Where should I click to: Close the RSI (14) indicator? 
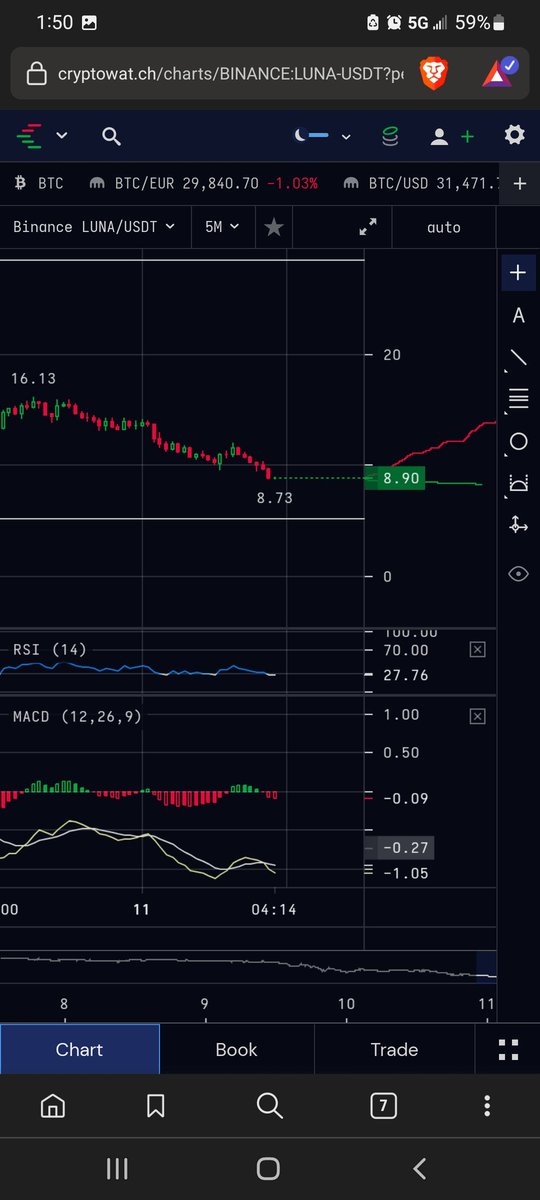click(x=477, y=650)
